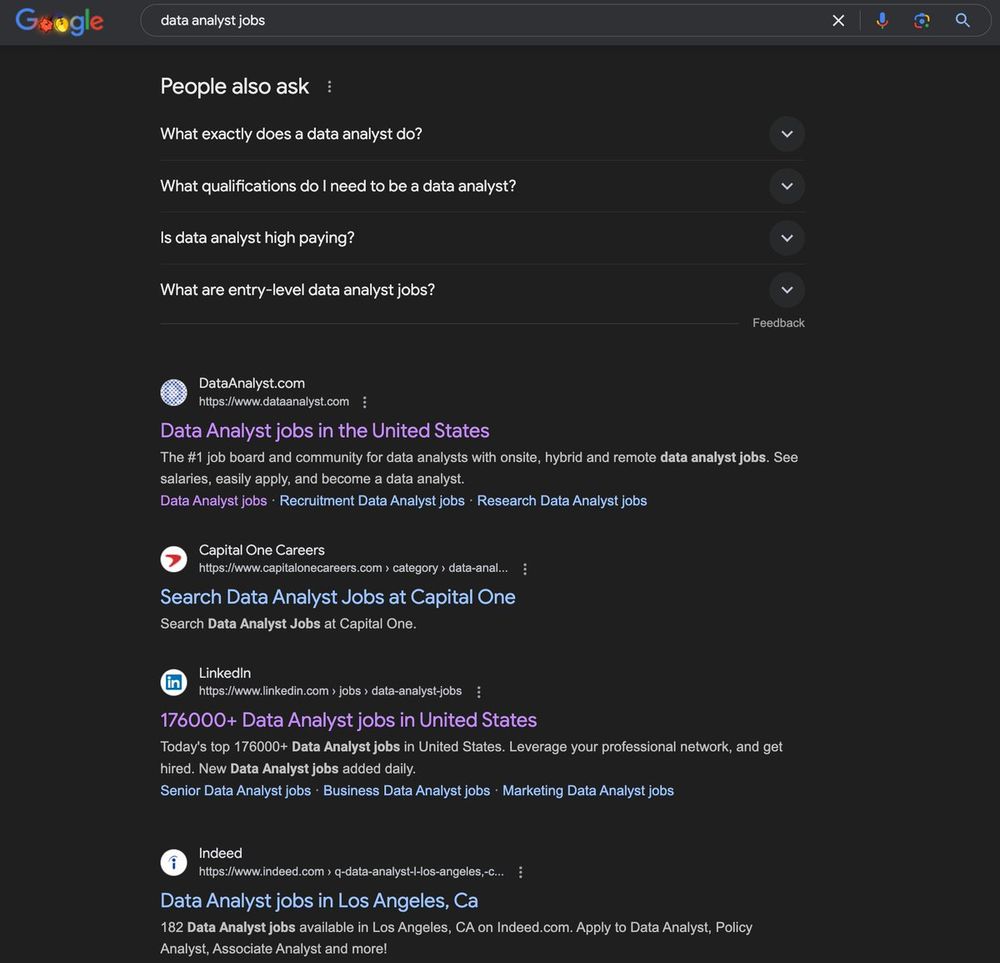1000x963 pixels.
Task: Open Google Lens image search icon
Action: pos(922,20)
